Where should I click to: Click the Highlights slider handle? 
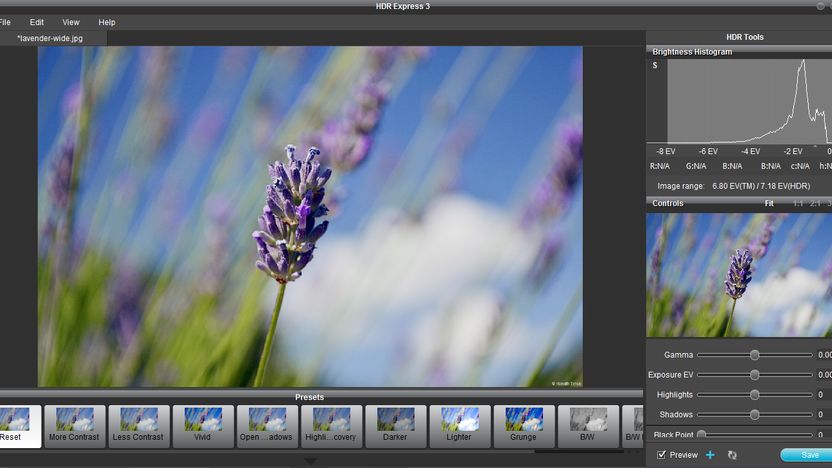755,395
